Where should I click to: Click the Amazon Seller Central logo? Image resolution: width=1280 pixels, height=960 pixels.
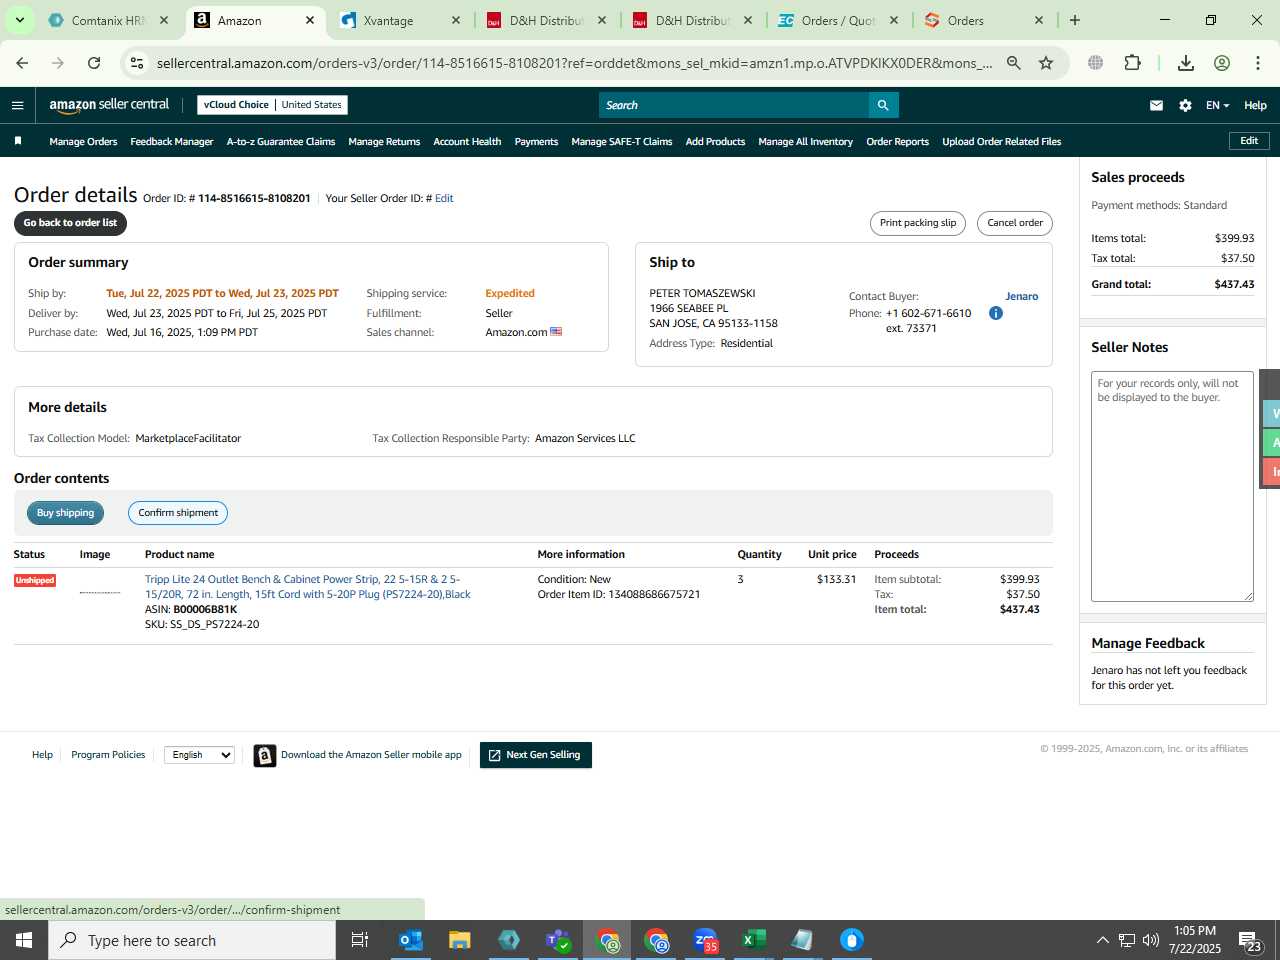(109, 105)
